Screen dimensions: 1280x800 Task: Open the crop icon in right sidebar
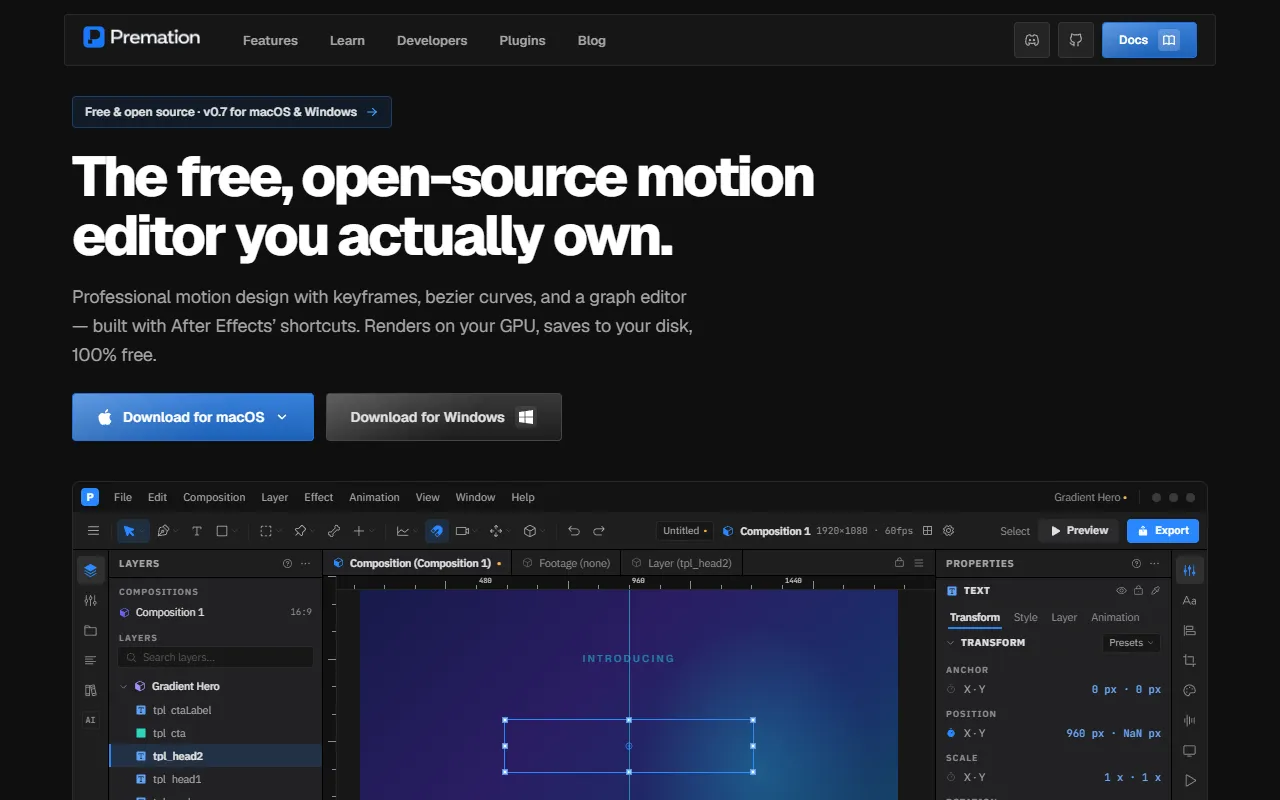[1189, 660]
